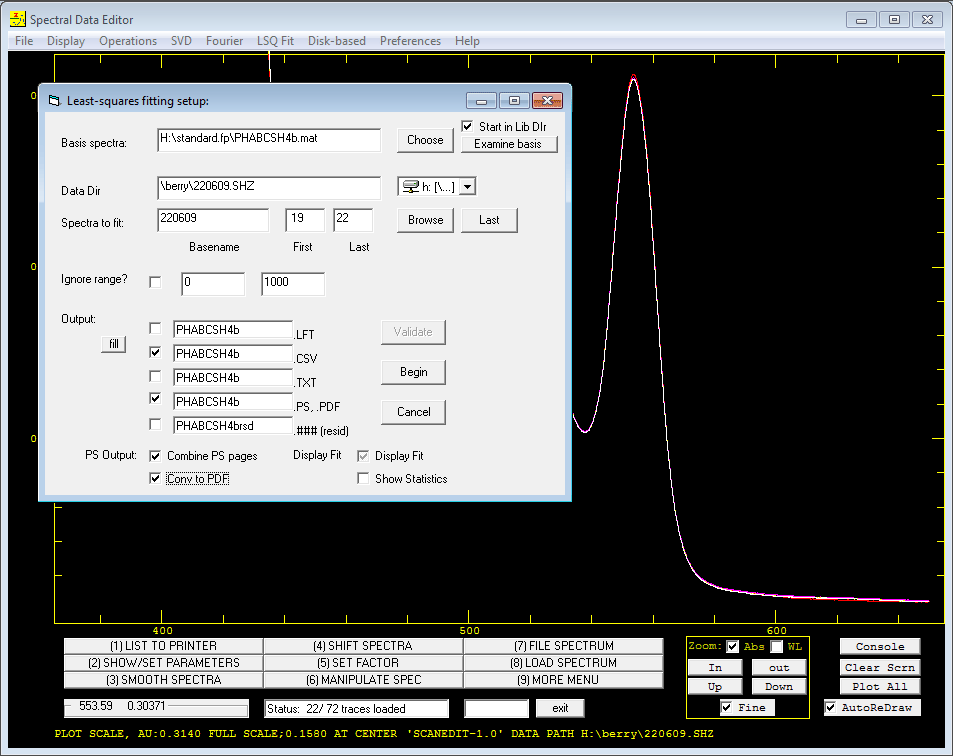The image size is (953, 756).
Task: Click the least-squares fitting dialog icon
Action: click(55, 101)
